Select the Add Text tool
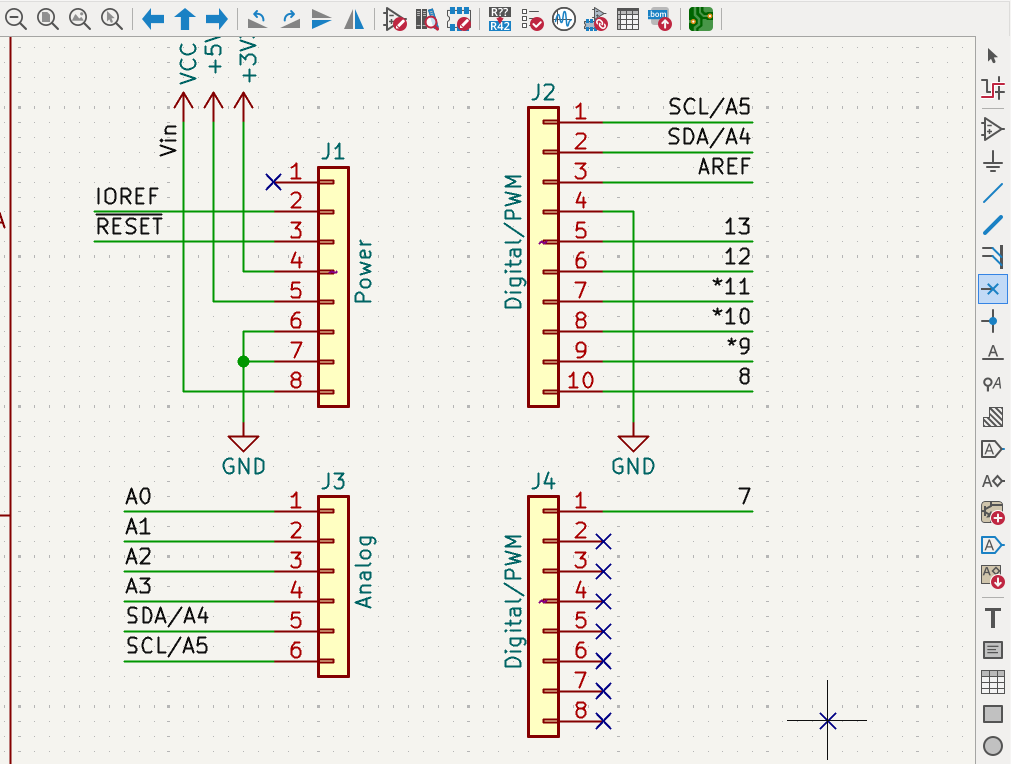This screenshot has width=1011, height=764. point(992,617)
